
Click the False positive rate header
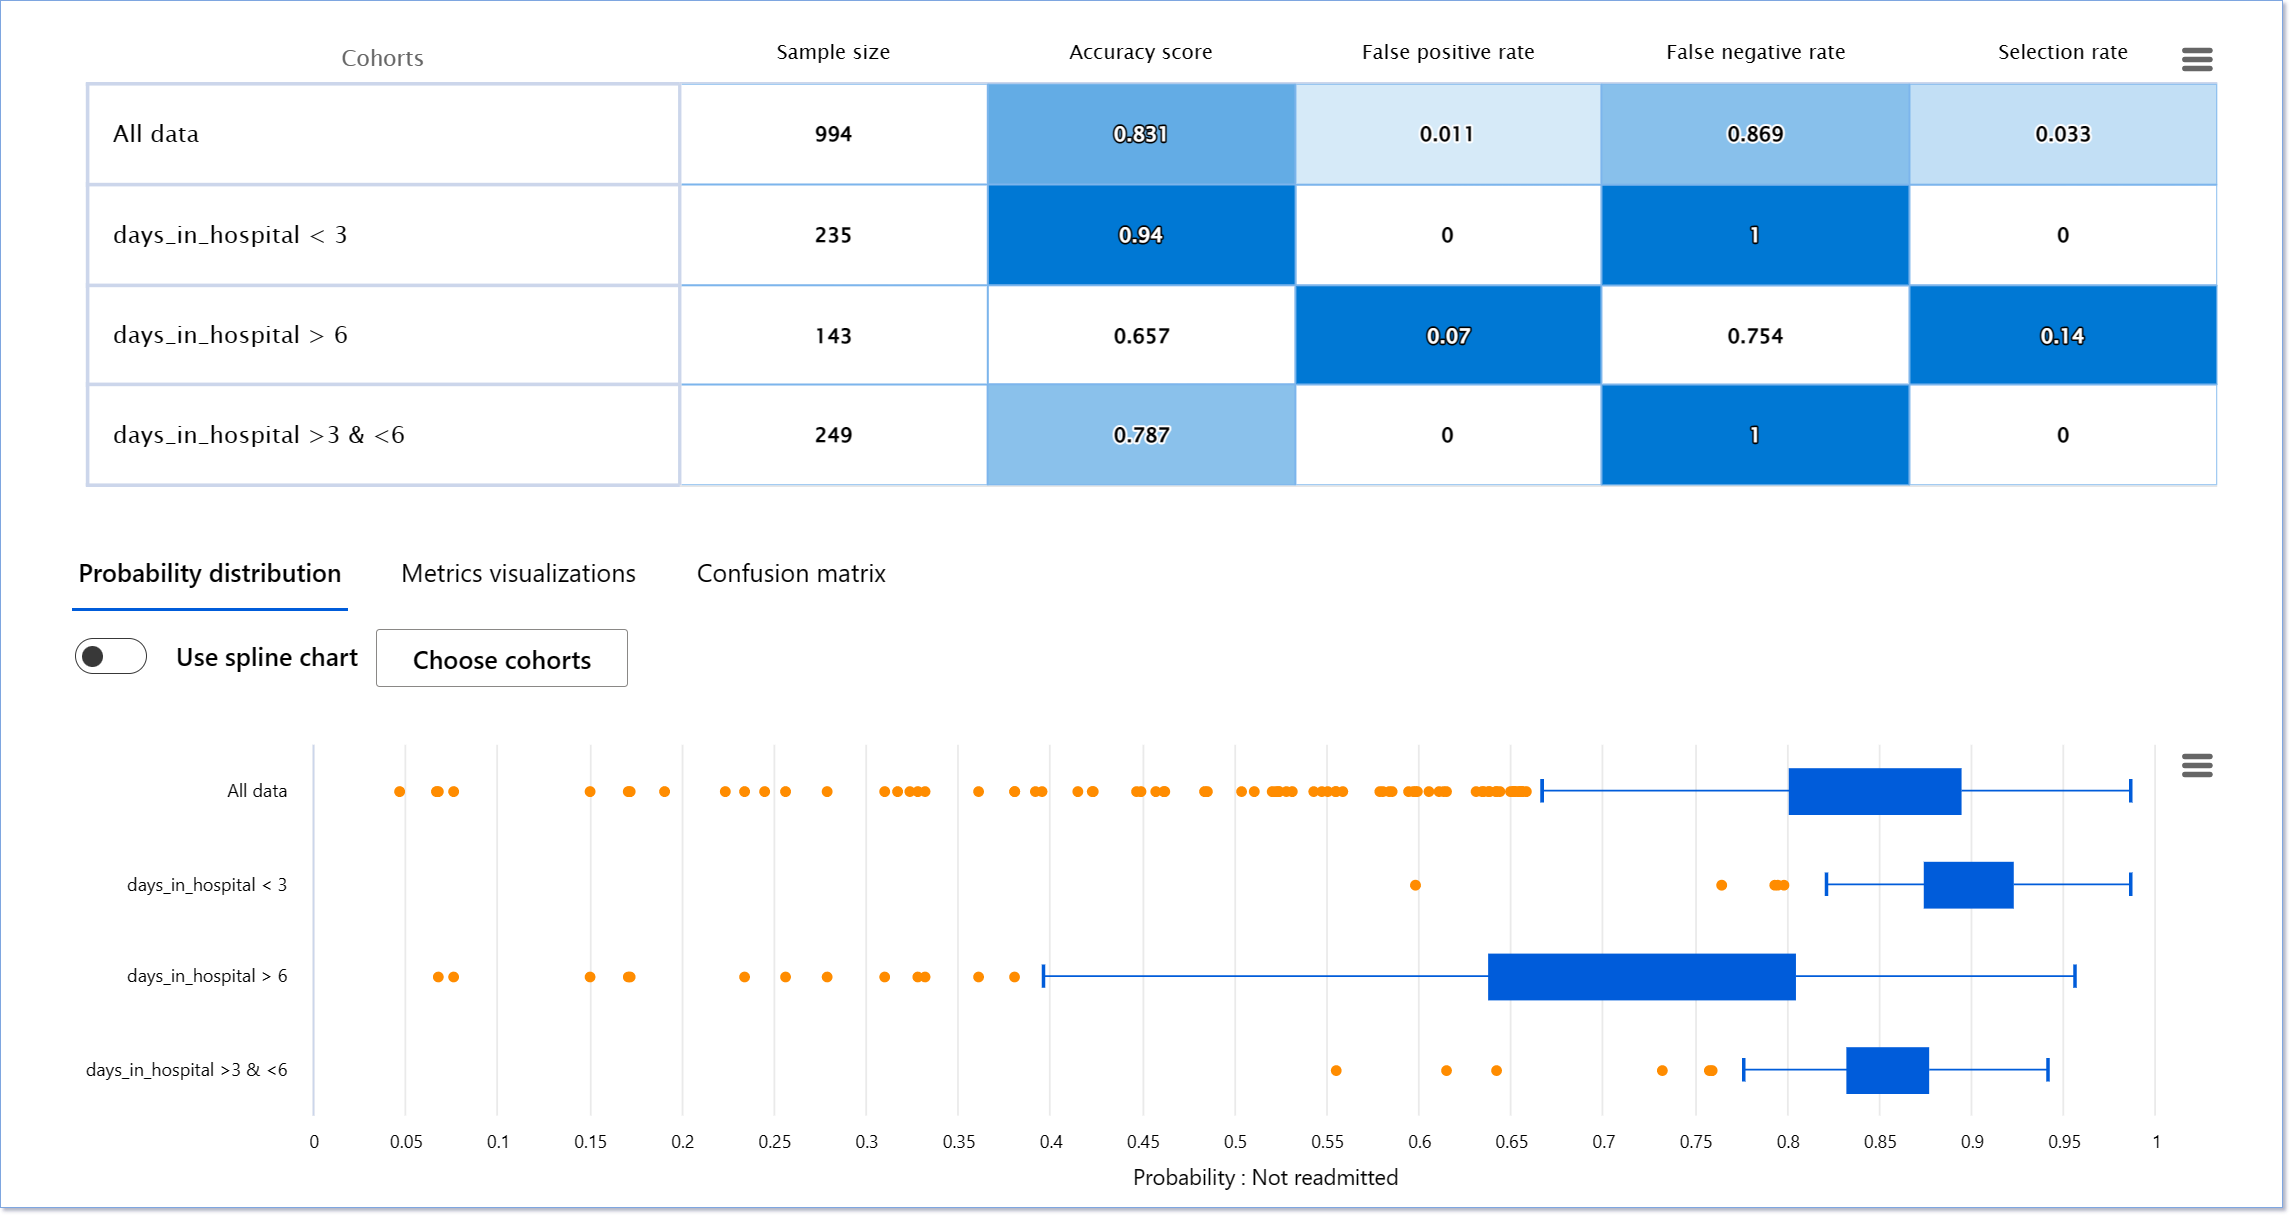click(1447, 52)
